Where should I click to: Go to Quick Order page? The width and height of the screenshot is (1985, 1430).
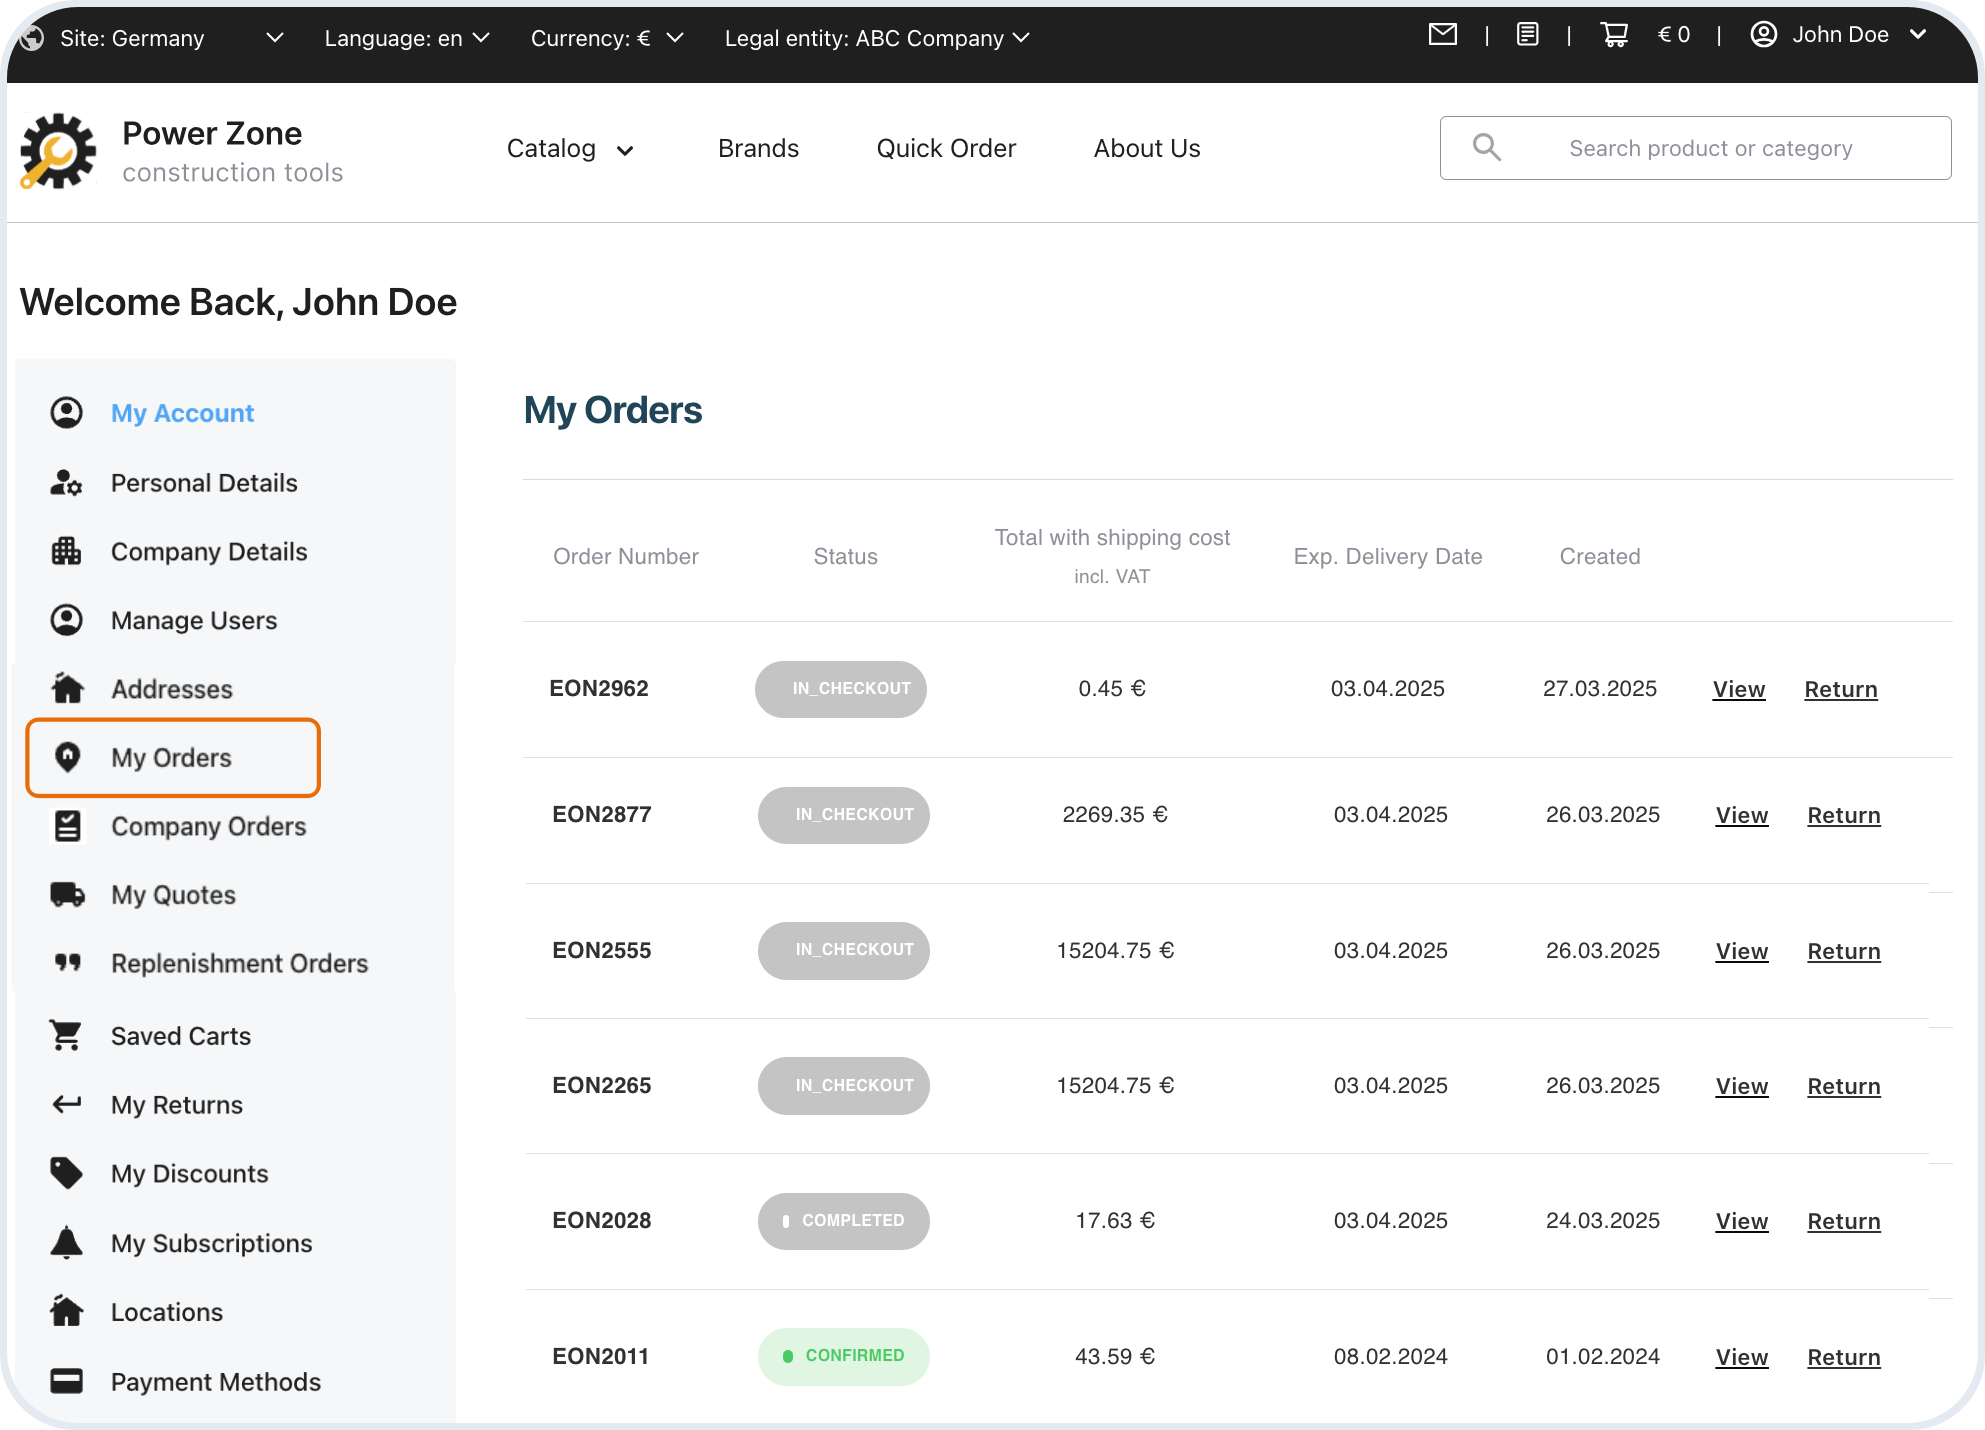tap(946, 149)
